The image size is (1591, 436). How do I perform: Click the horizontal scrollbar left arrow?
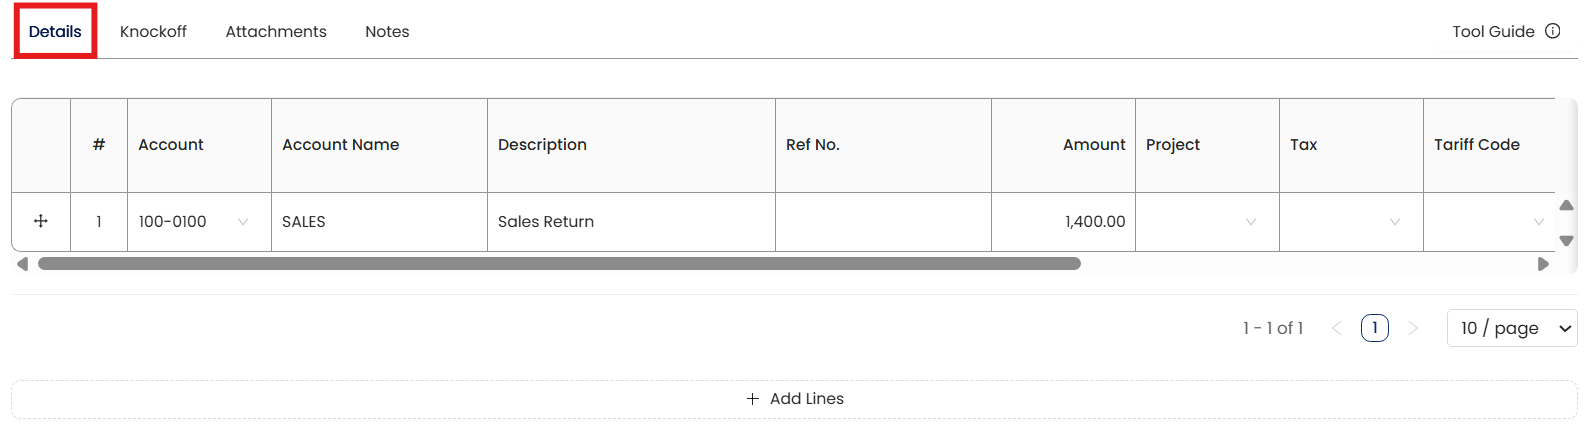pos(22,264)
